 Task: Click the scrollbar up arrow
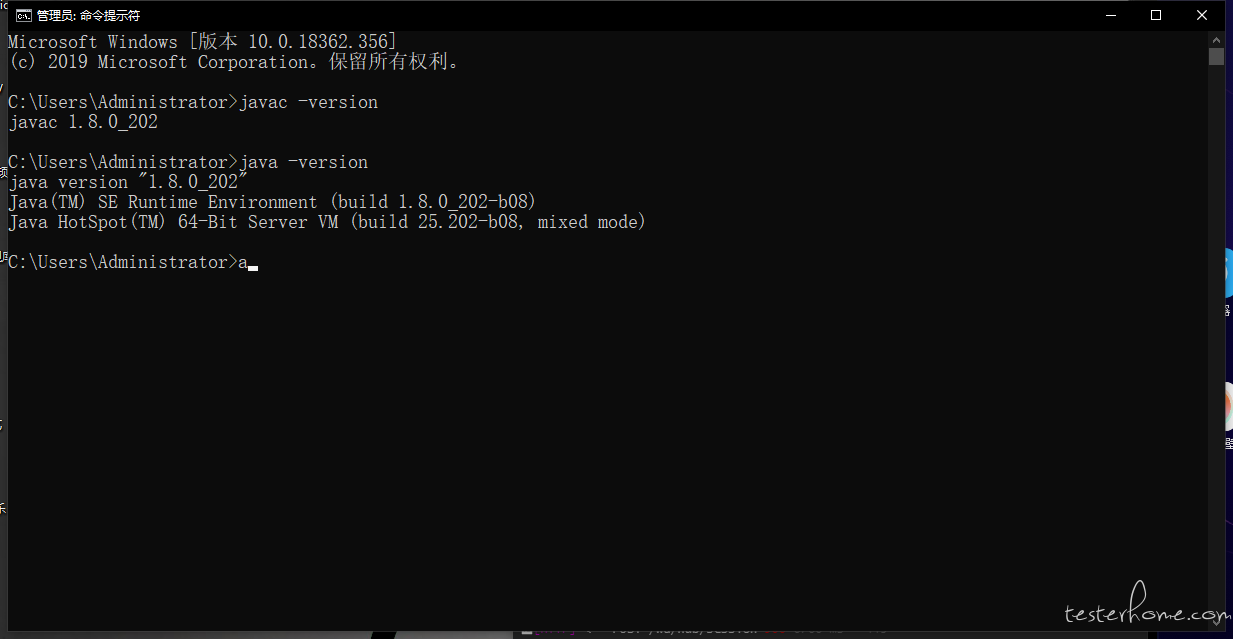pyautogui.click(x=1216, y=38)
